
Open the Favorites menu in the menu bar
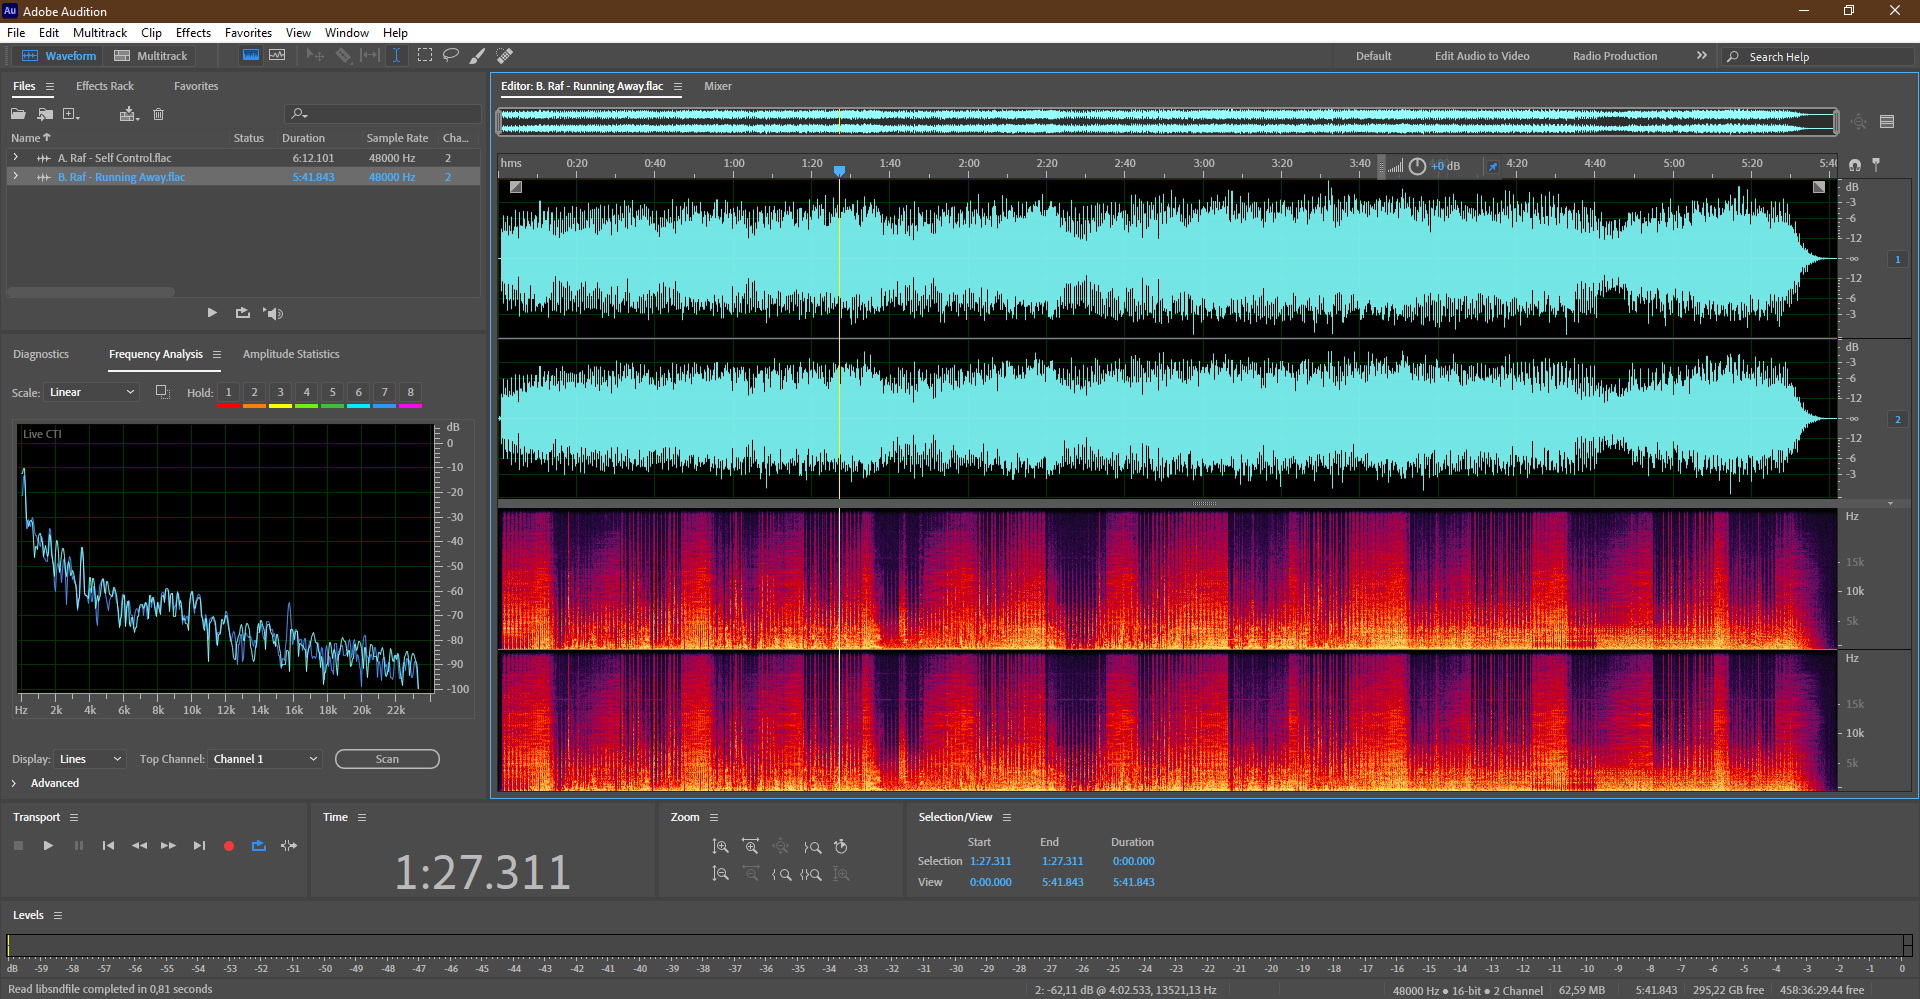tap(248, 33)
